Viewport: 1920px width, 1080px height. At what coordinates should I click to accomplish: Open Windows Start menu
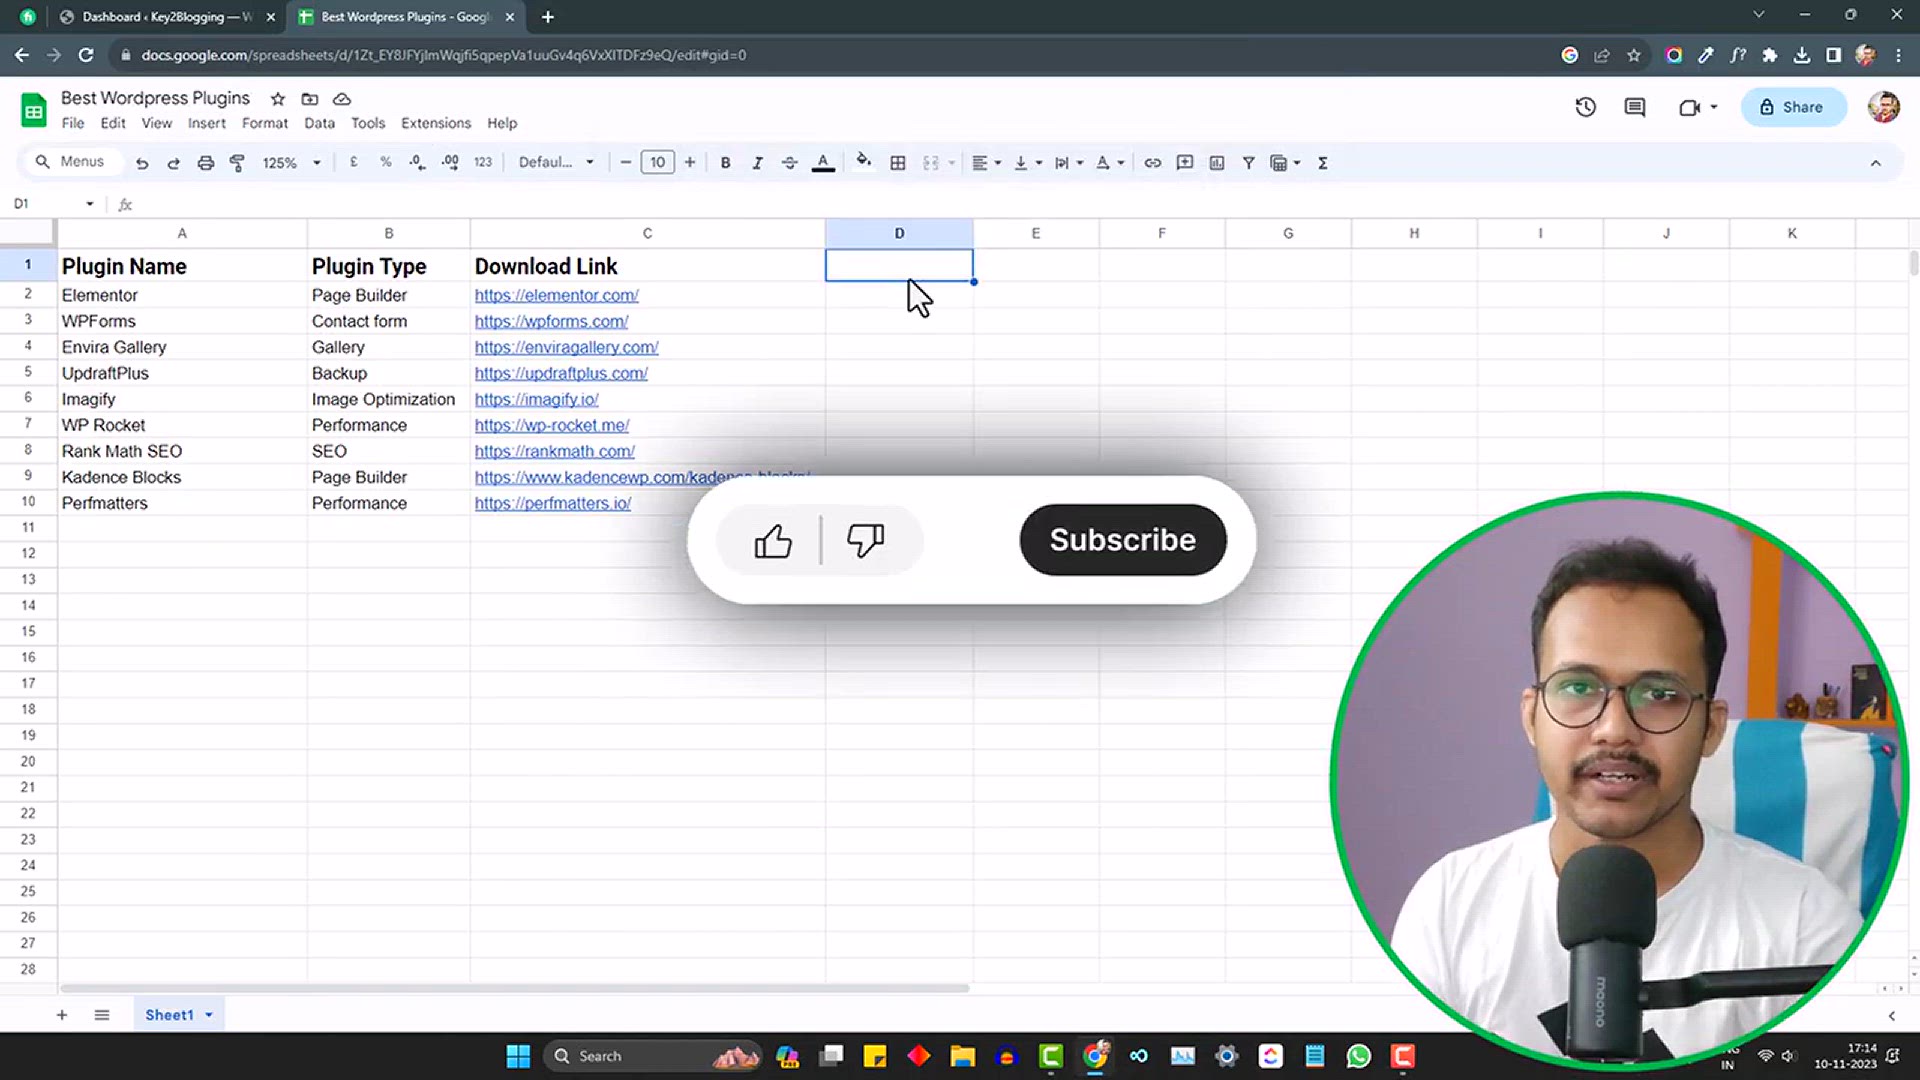[518, 1056]
